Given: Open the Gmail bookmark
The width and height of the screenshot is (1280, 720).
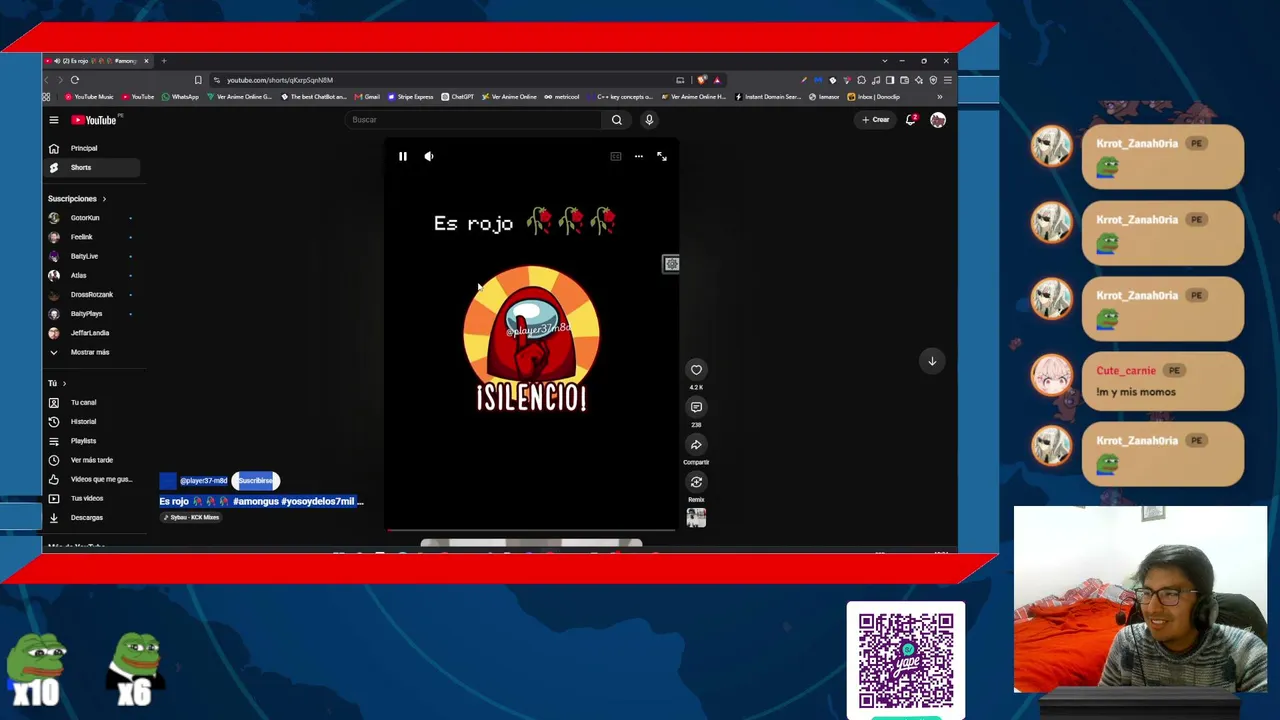Looking at the screenshot, I should [367, 97].
